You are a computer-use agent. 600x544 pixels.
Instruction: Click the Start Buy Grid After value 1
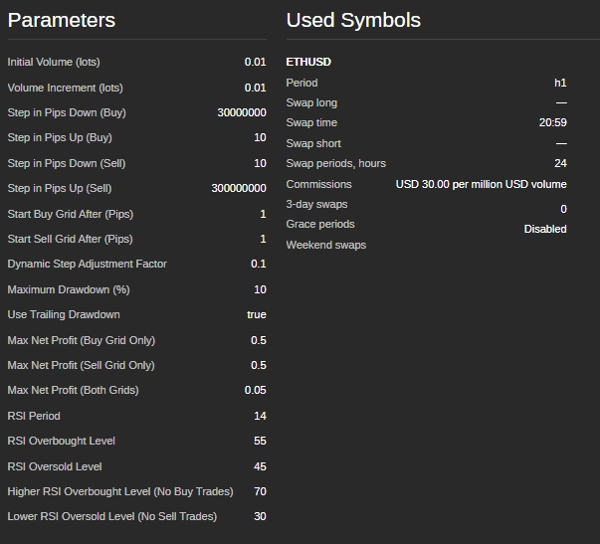pos(263,214)
